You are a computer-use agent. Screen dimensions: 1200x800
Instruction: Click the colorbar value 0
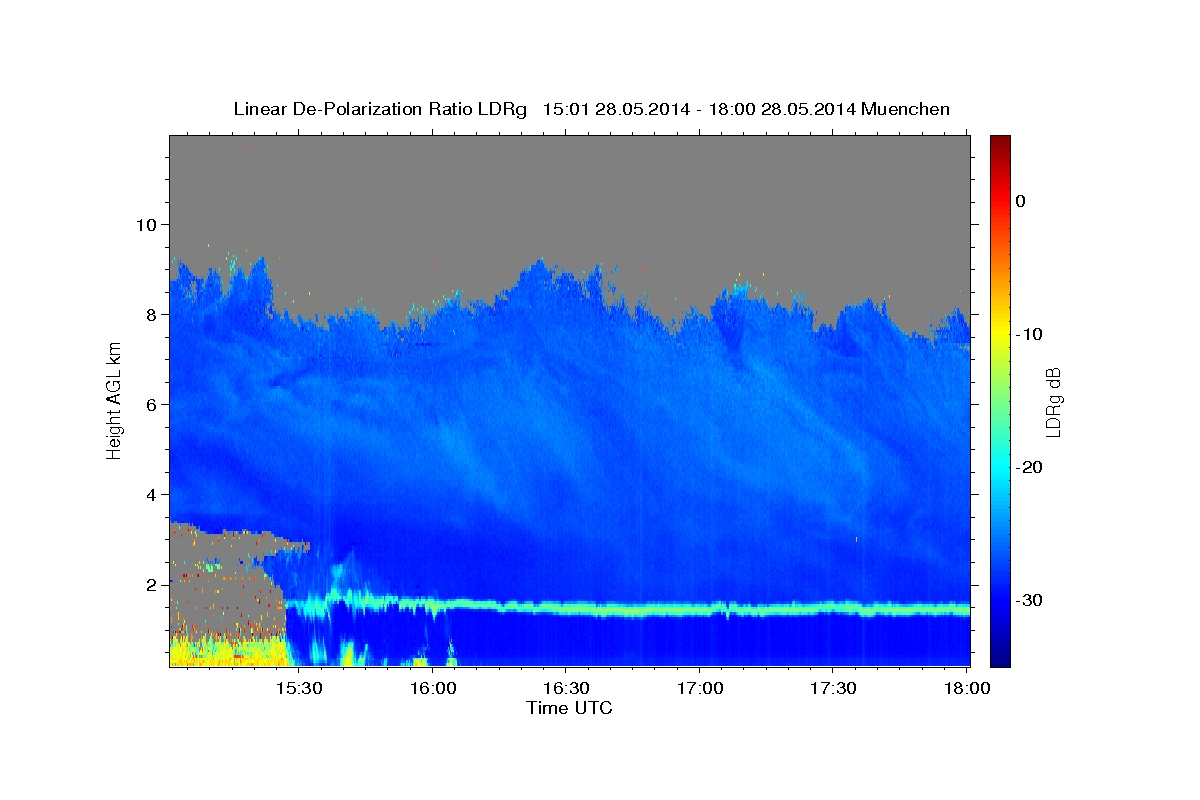[1020, 201]
